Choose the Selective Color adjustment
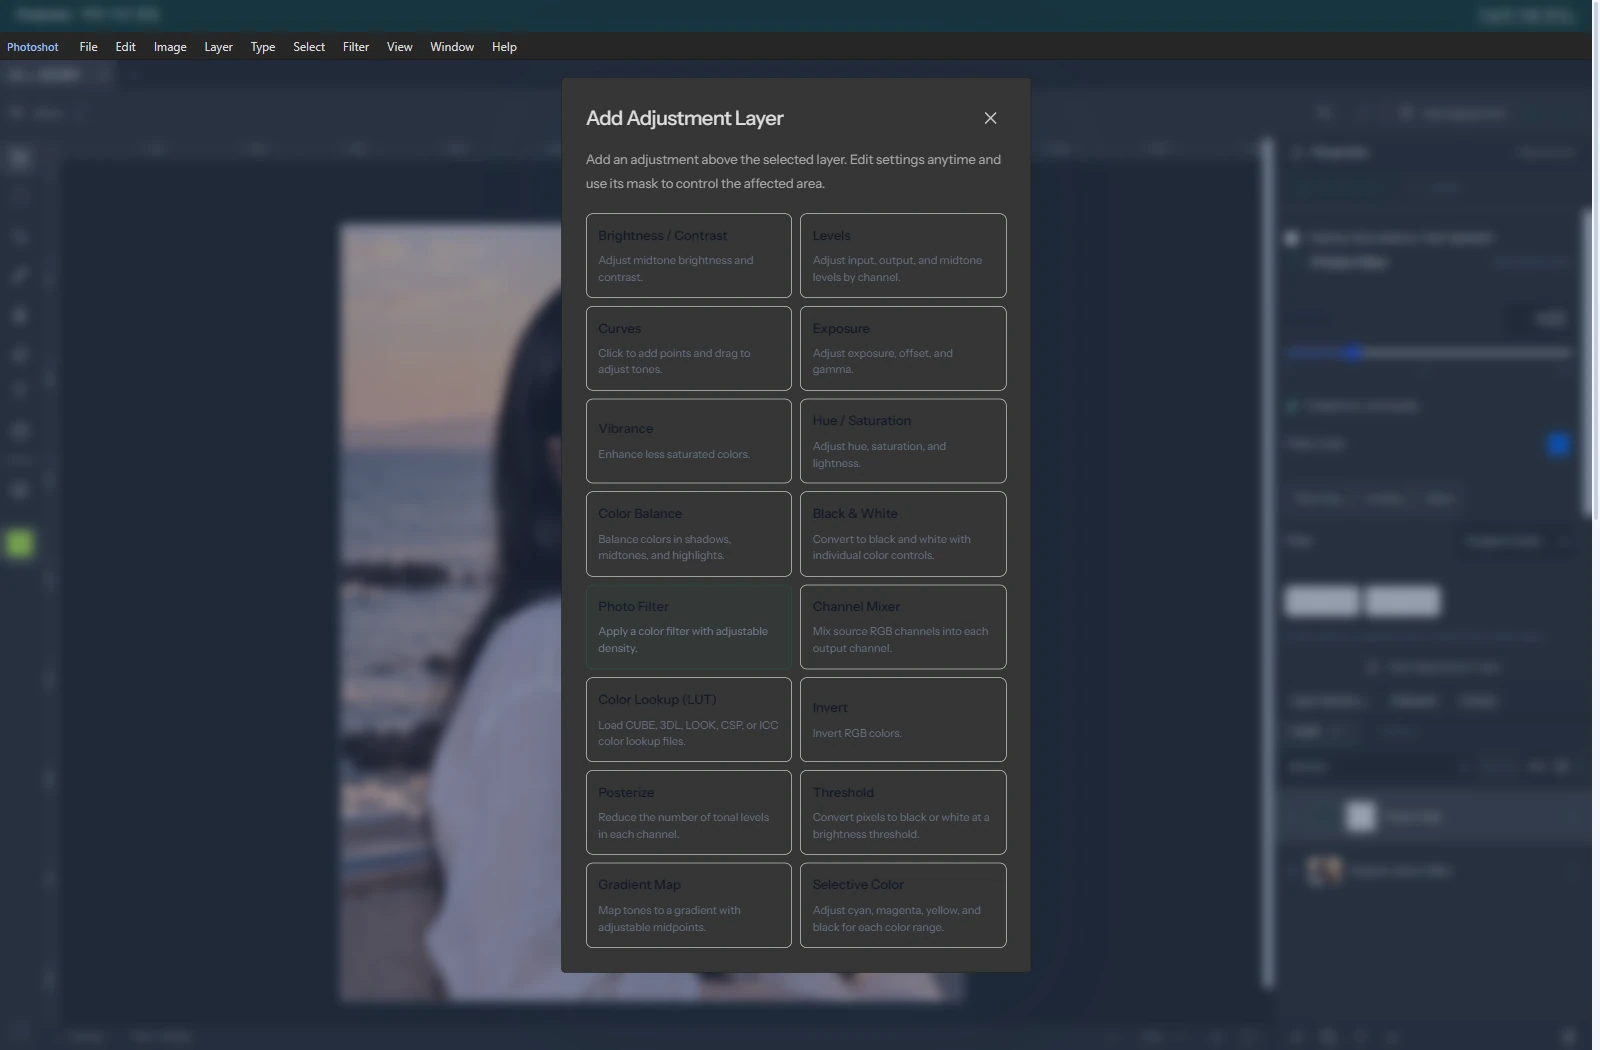The image size is (1600, 1050). [x=903, y=905]
